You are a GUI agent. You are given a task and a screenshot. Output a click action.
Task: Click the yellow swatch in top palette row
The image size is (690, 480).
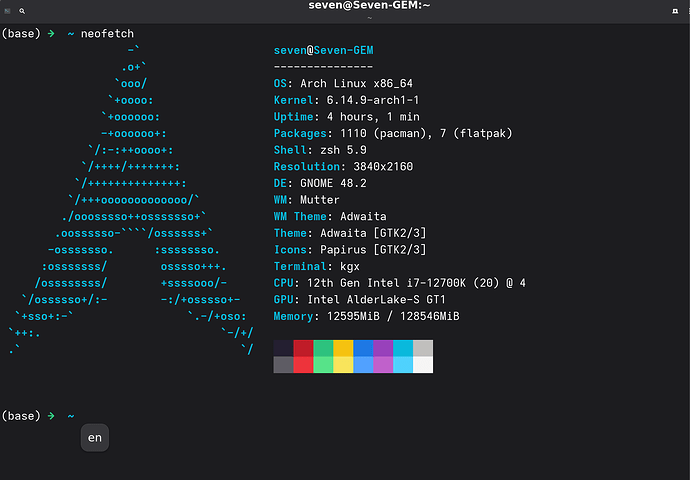tap(343, 348)
